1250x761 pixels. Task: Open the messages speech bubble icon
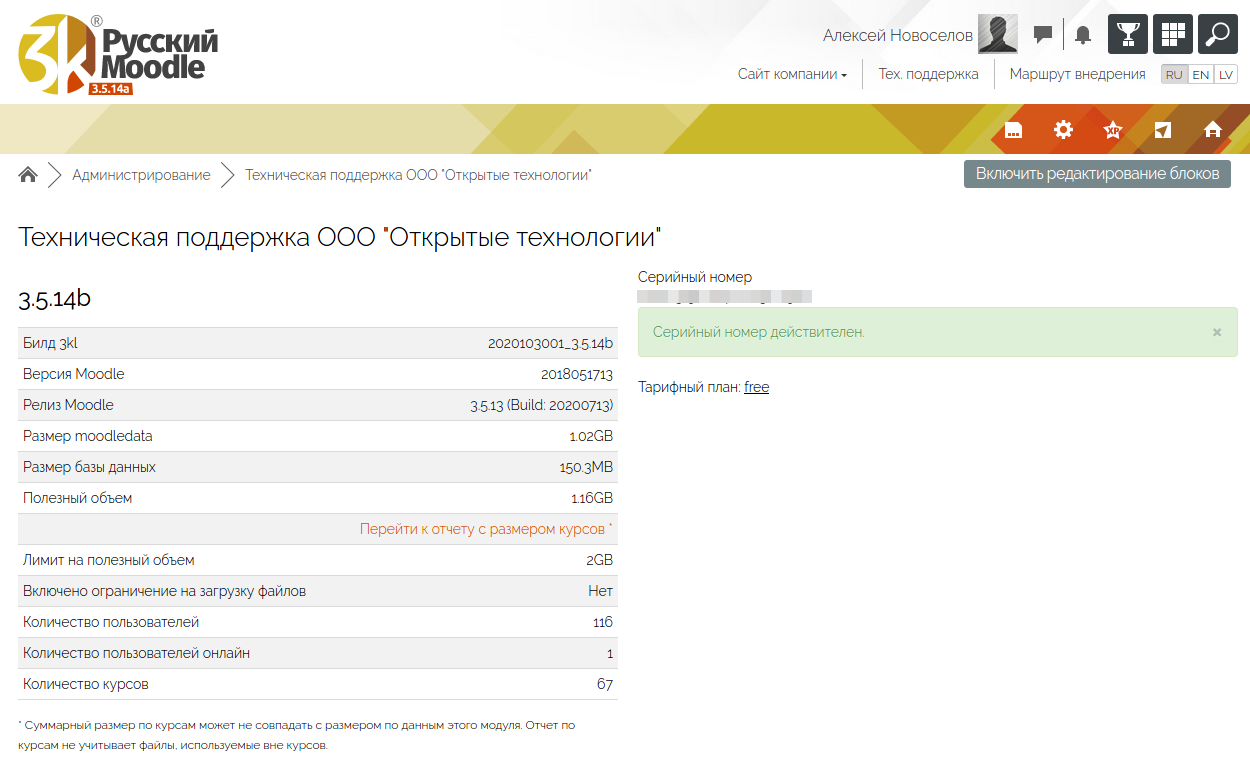[1043, 35]
